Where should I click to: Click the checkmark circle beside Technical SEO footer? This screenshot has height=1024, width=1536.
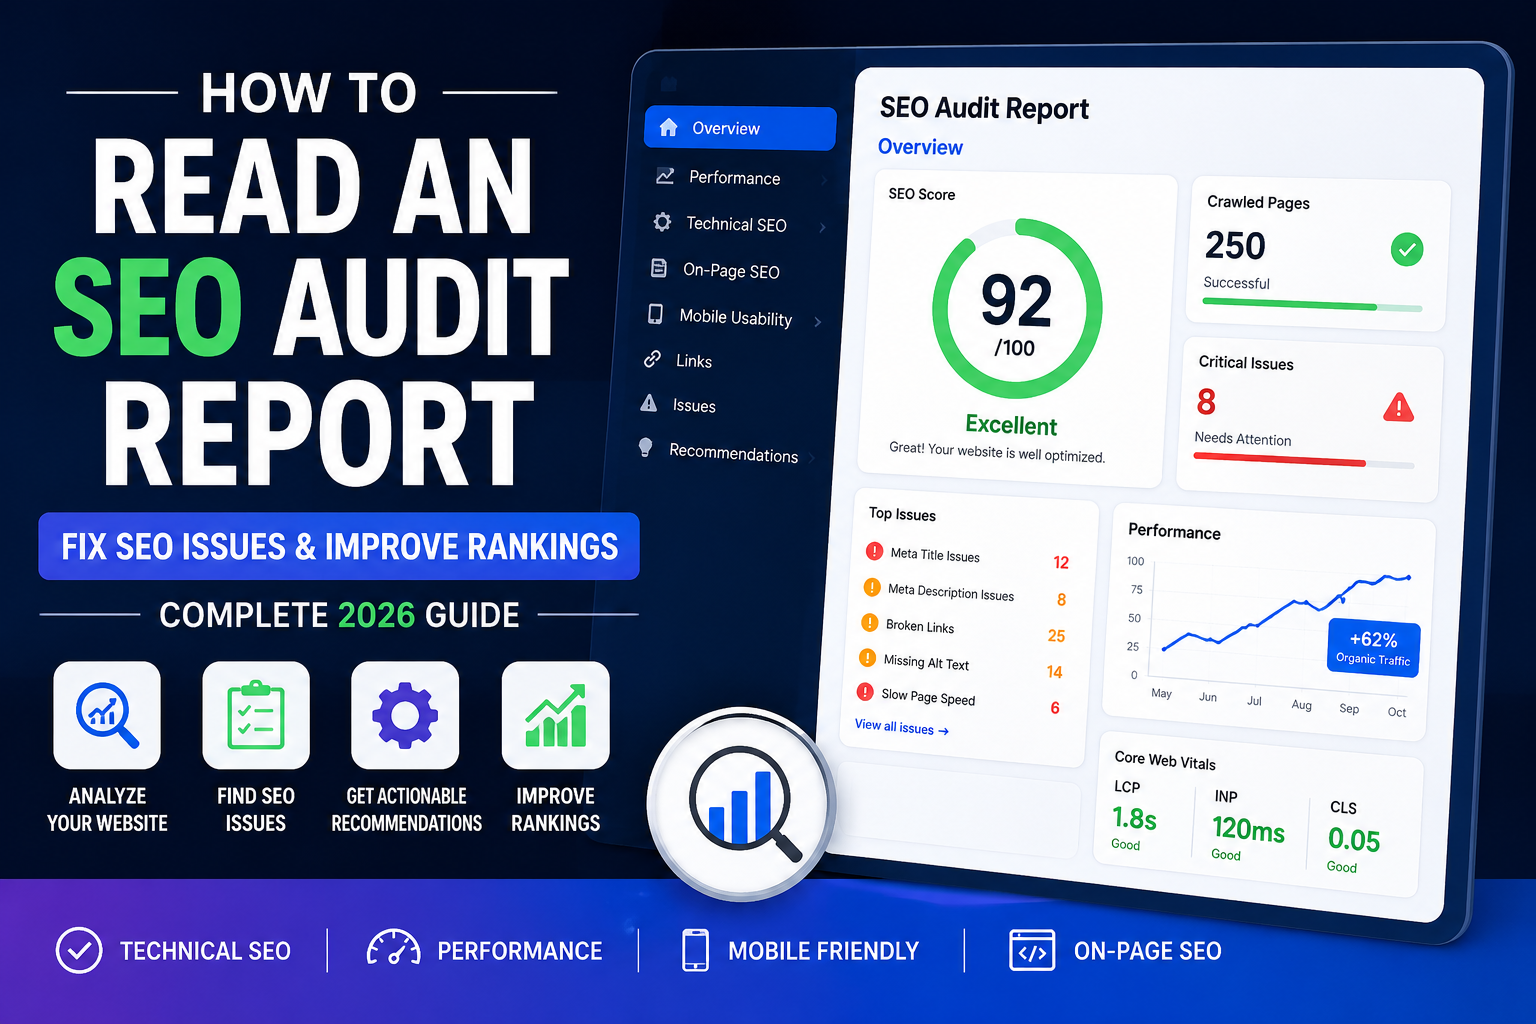[79, 950]
